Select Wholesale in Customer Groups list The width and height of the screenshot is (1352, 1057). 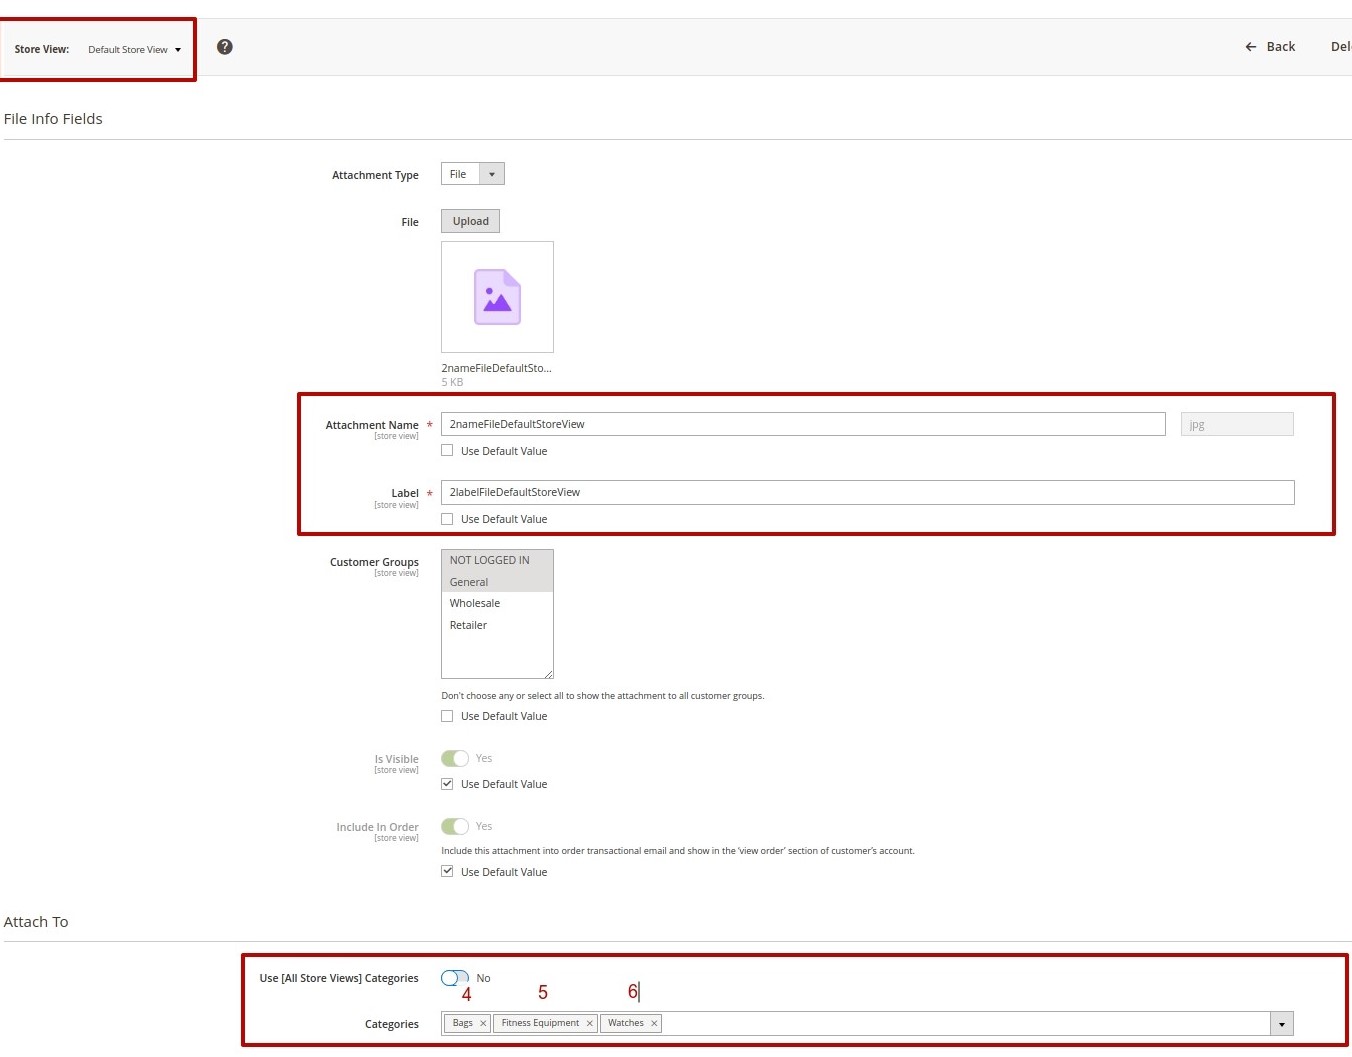click(475, 603)
